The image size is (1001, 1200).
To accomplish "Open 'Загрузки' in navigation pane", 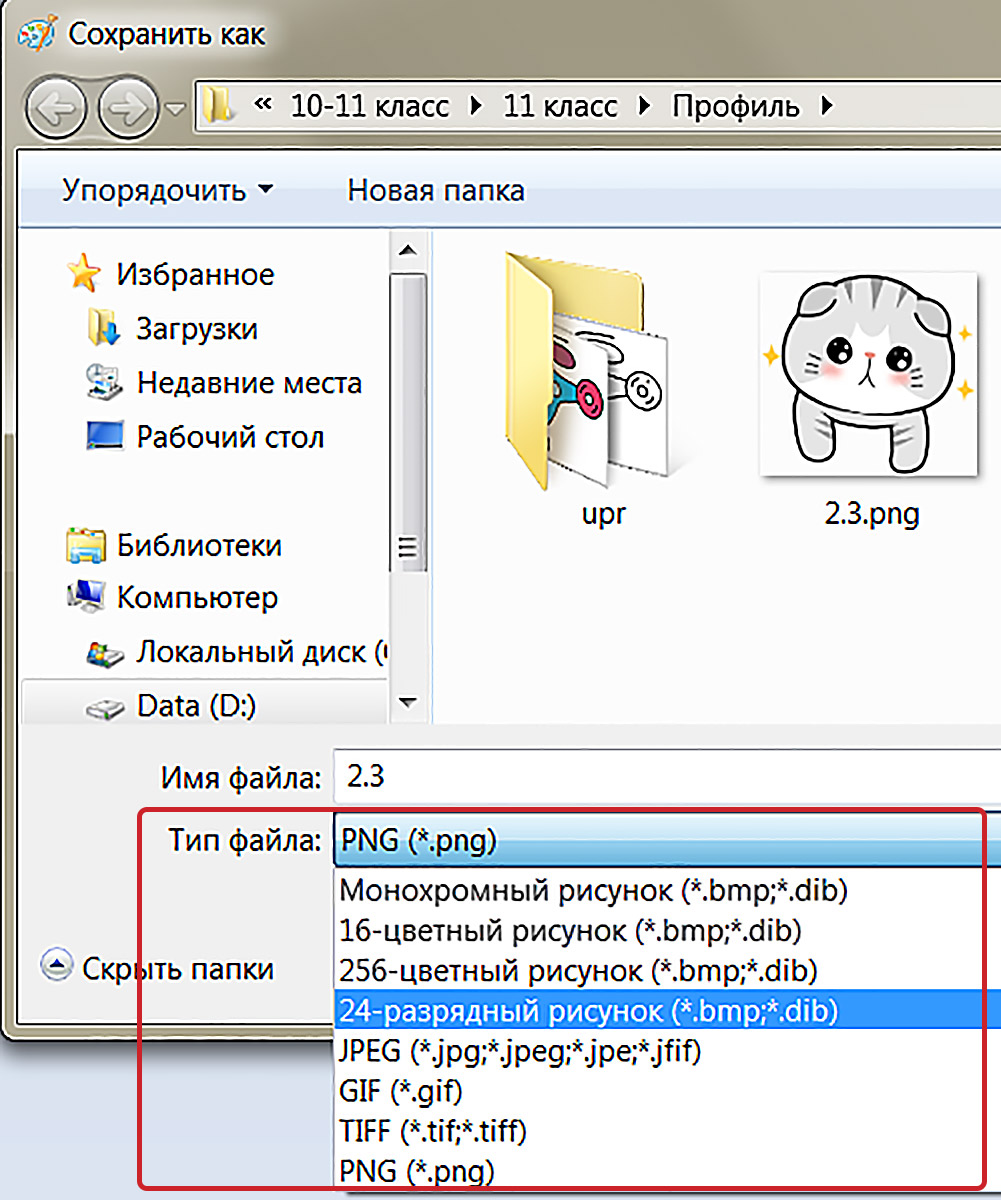I will [x=197, y=329].
